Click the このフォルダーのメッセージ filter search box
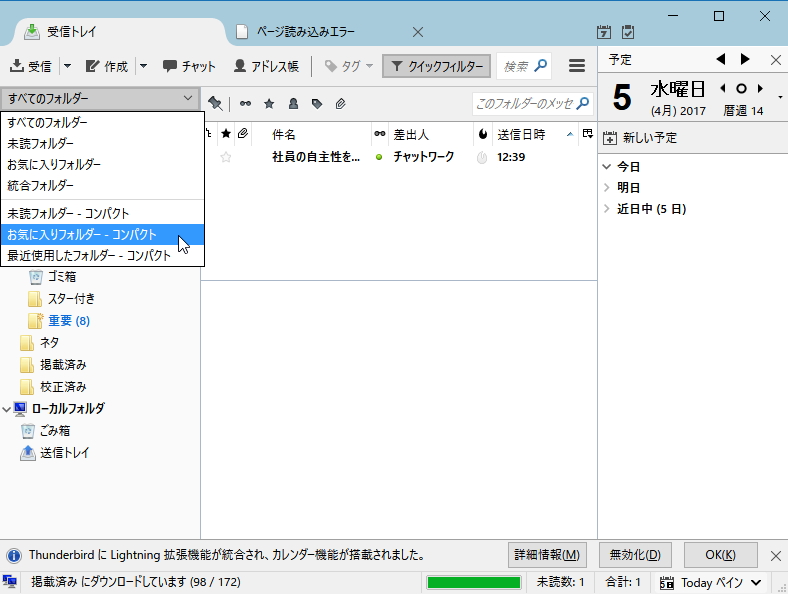Screen dimensions: 788x594 tap(532, 104)
